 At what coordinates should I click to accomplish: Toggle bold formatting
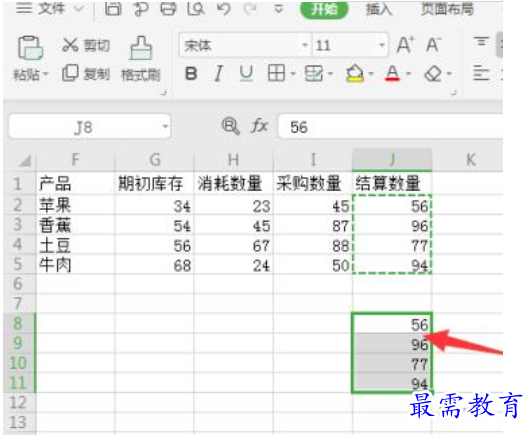pos(191,73)
